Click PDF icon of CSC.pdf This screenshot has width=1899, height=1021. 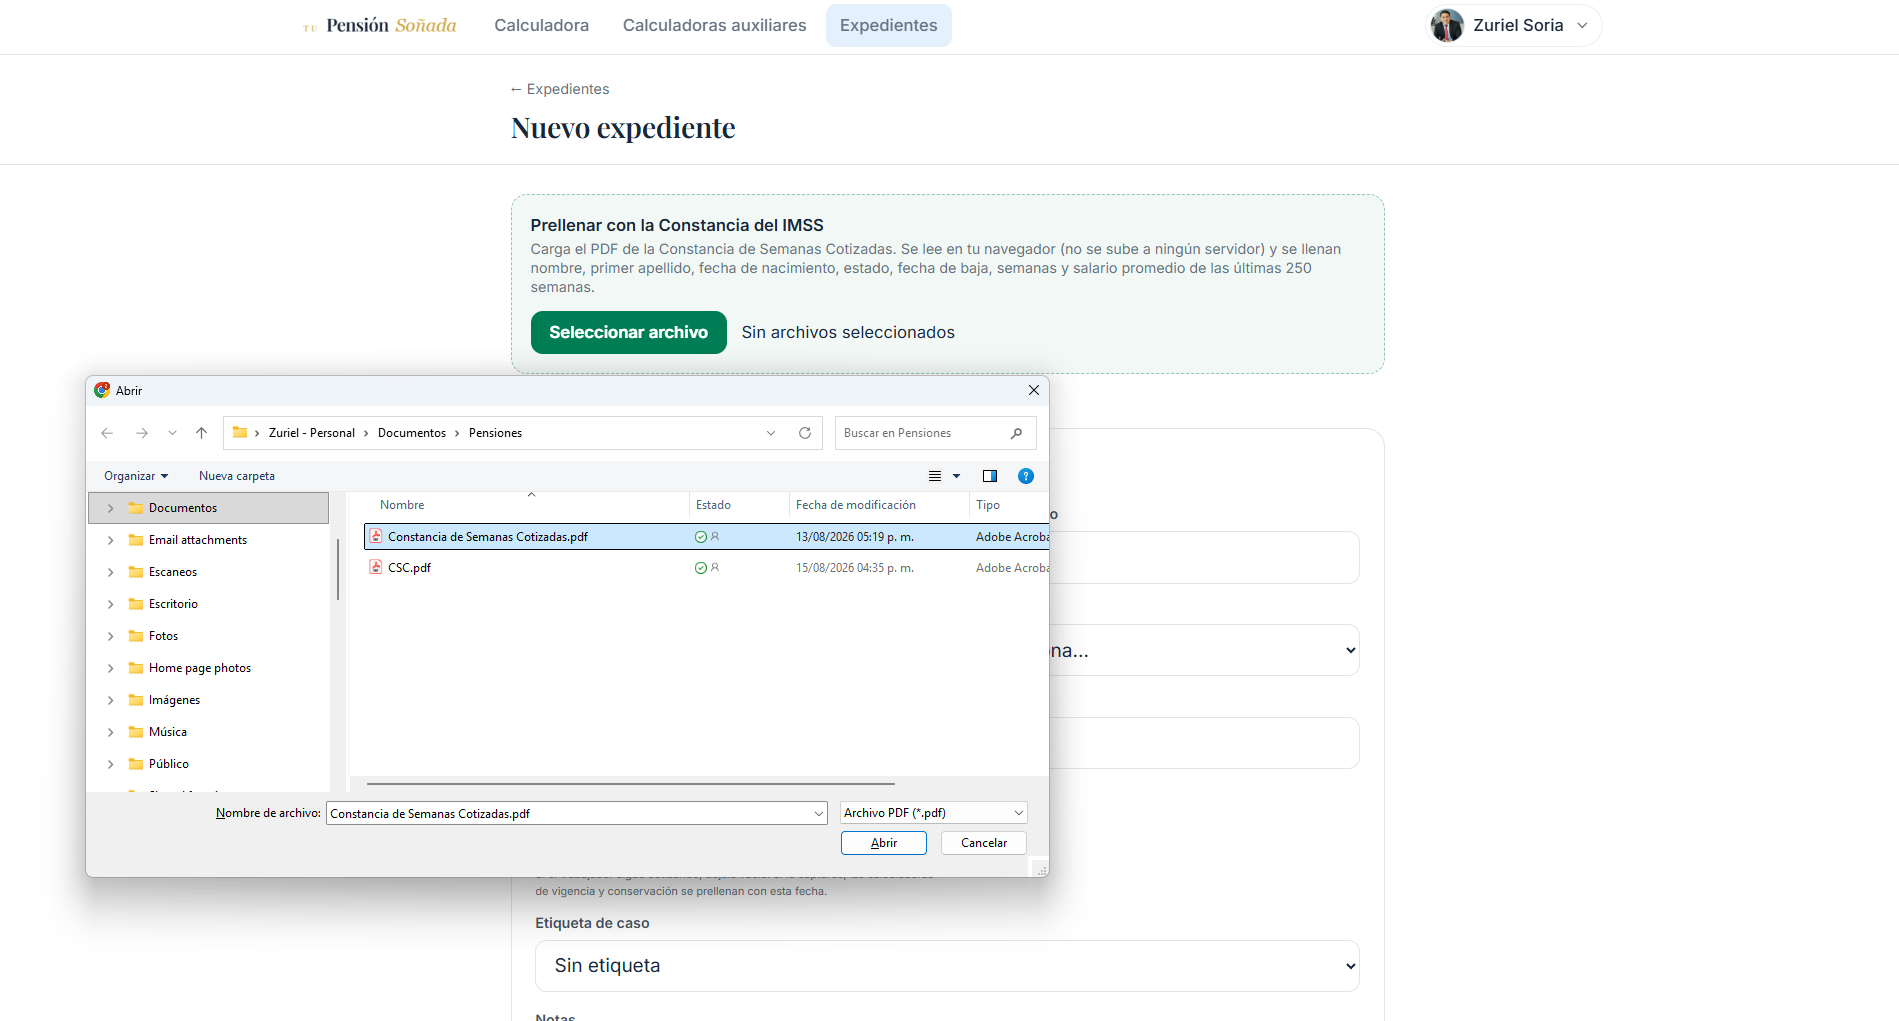[x=376, y=568]
